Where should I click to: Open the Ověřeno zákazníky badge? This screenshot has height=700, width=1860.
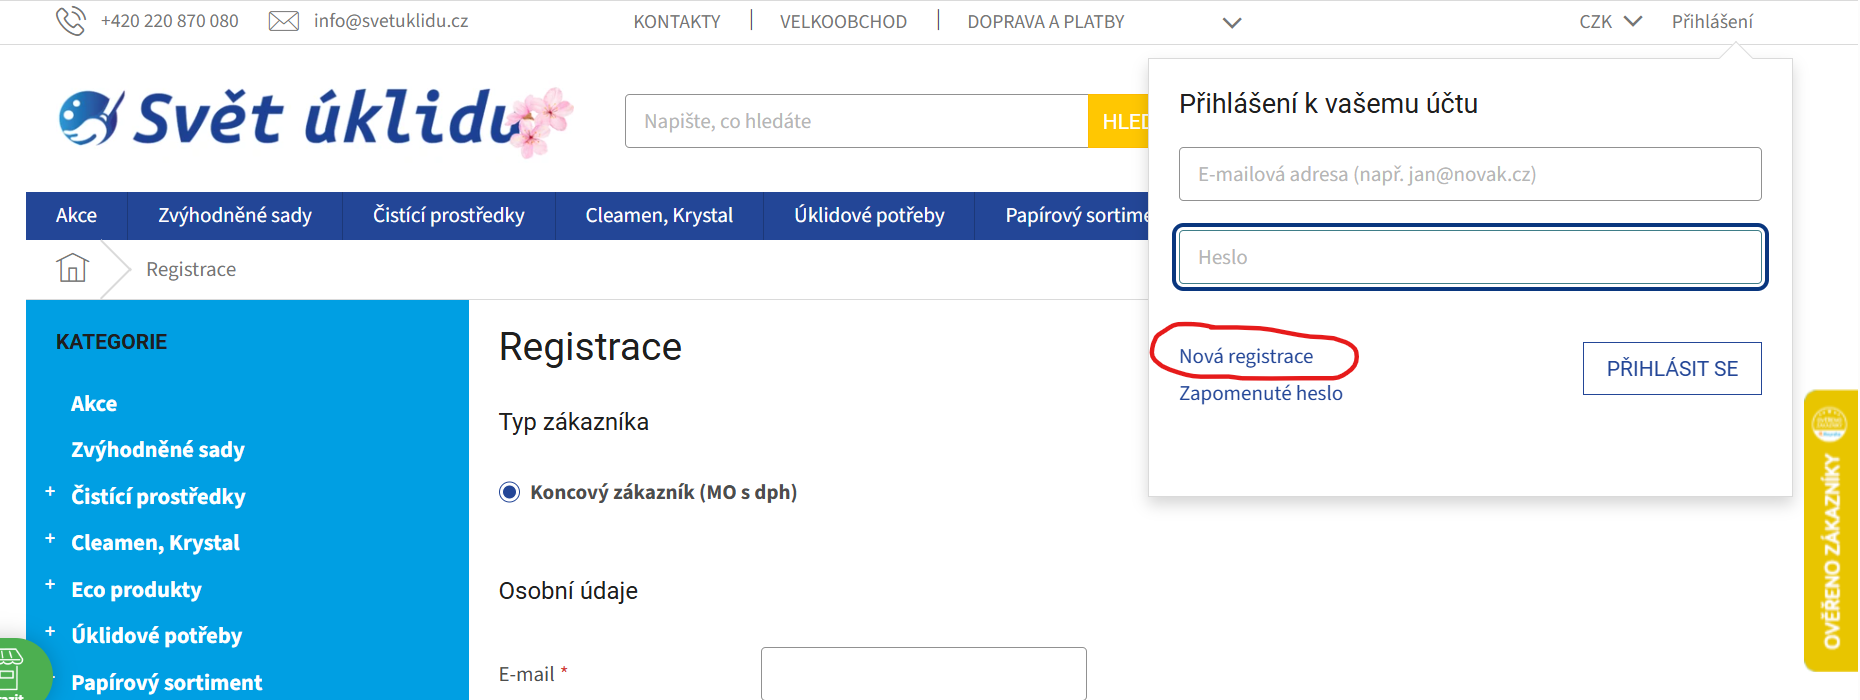coord(1830,530)
